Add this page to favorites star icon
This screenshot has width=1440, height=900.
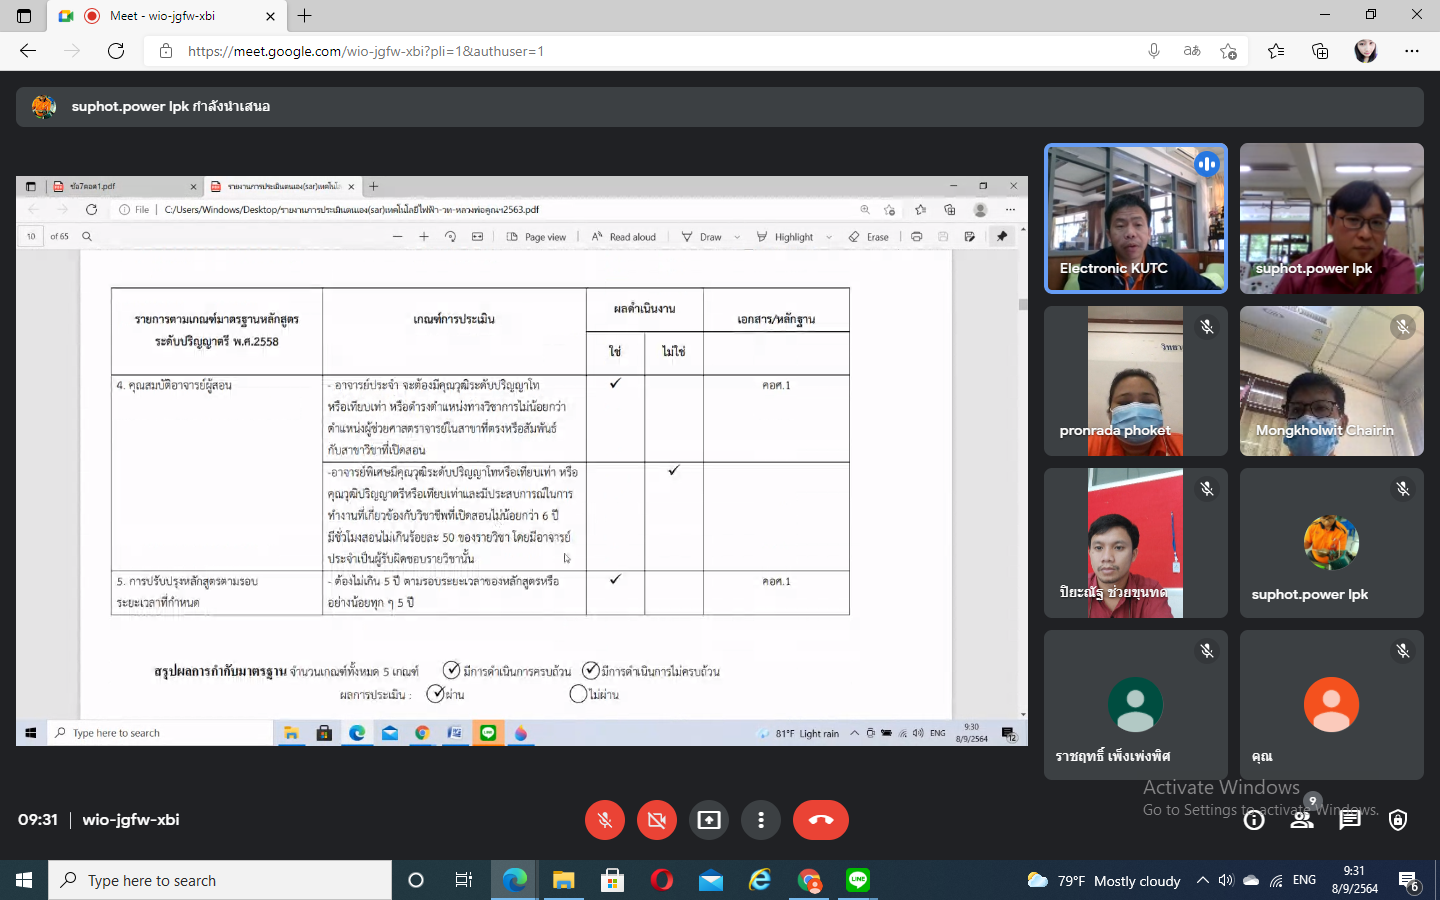(x=1228, y=51)
